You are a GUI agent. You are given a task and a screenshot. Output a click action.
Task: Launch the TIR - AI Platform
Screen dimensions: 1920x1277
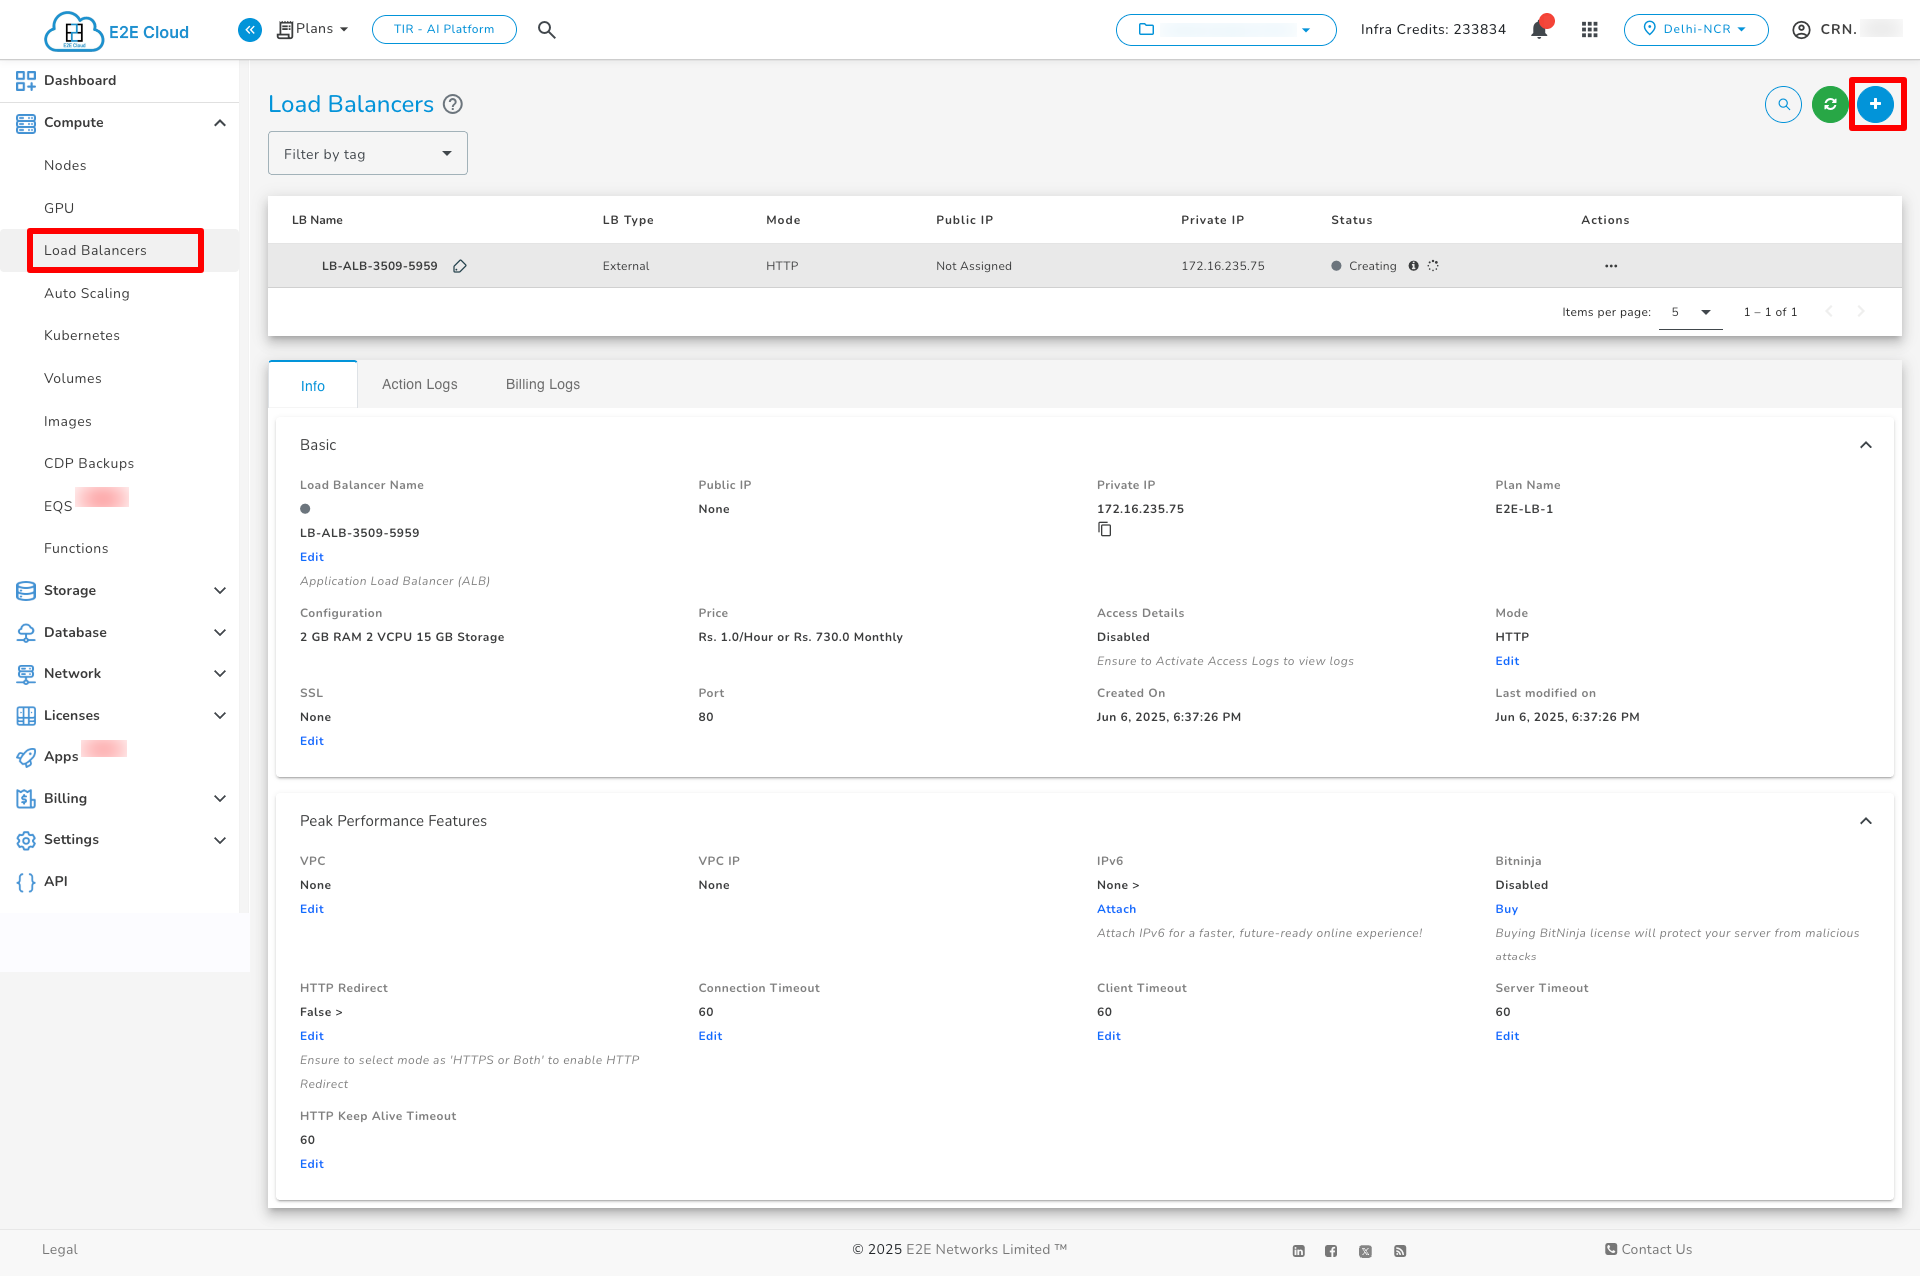coord(444,29)
